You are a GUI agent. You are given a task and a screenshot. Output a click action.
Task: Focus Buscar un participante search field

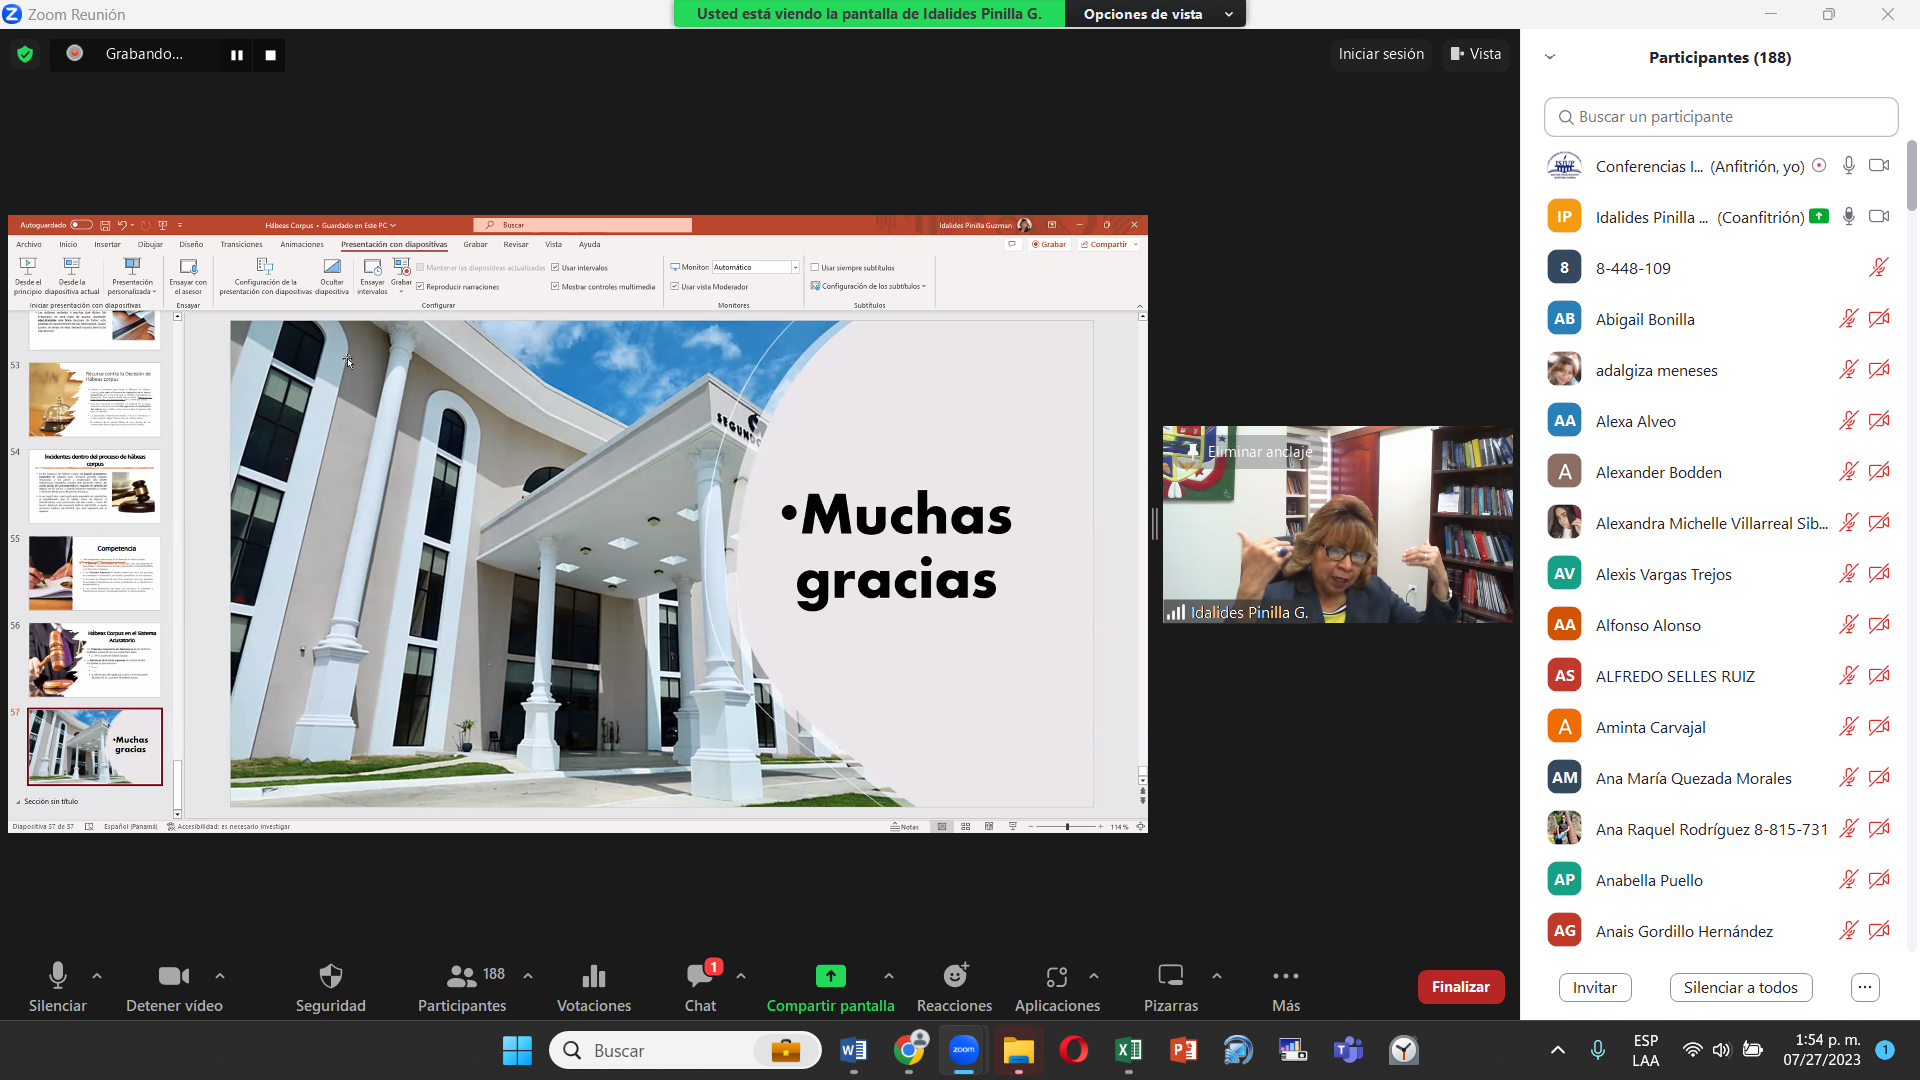[1721, 117]
